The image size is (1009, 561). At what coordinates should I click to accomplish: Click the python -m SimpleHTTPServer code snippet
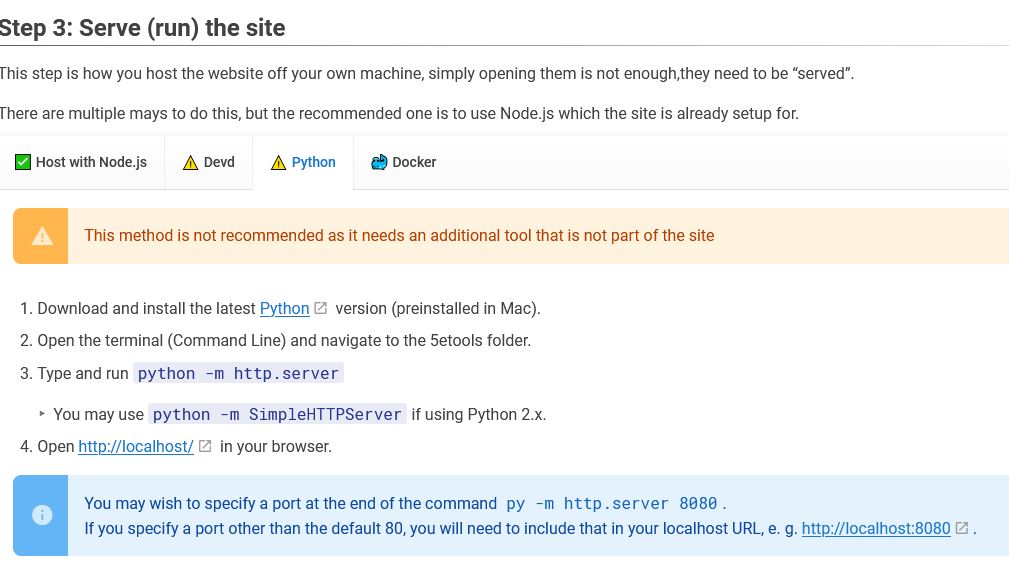pyautogui.click(x=277, y=414)
